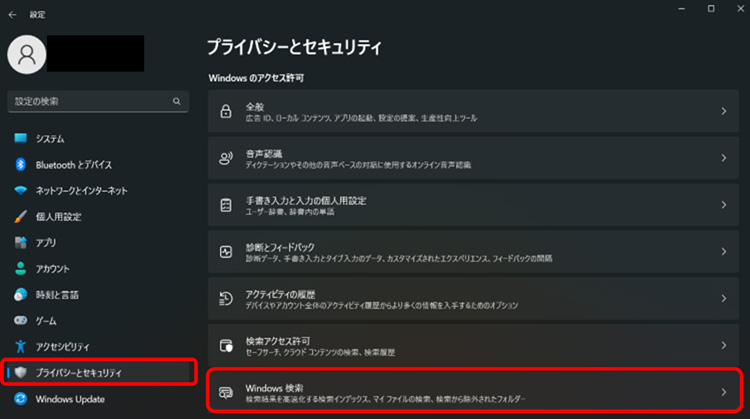
Task: Click the globe clock icon for 時刻と言語
Action: 21,295
